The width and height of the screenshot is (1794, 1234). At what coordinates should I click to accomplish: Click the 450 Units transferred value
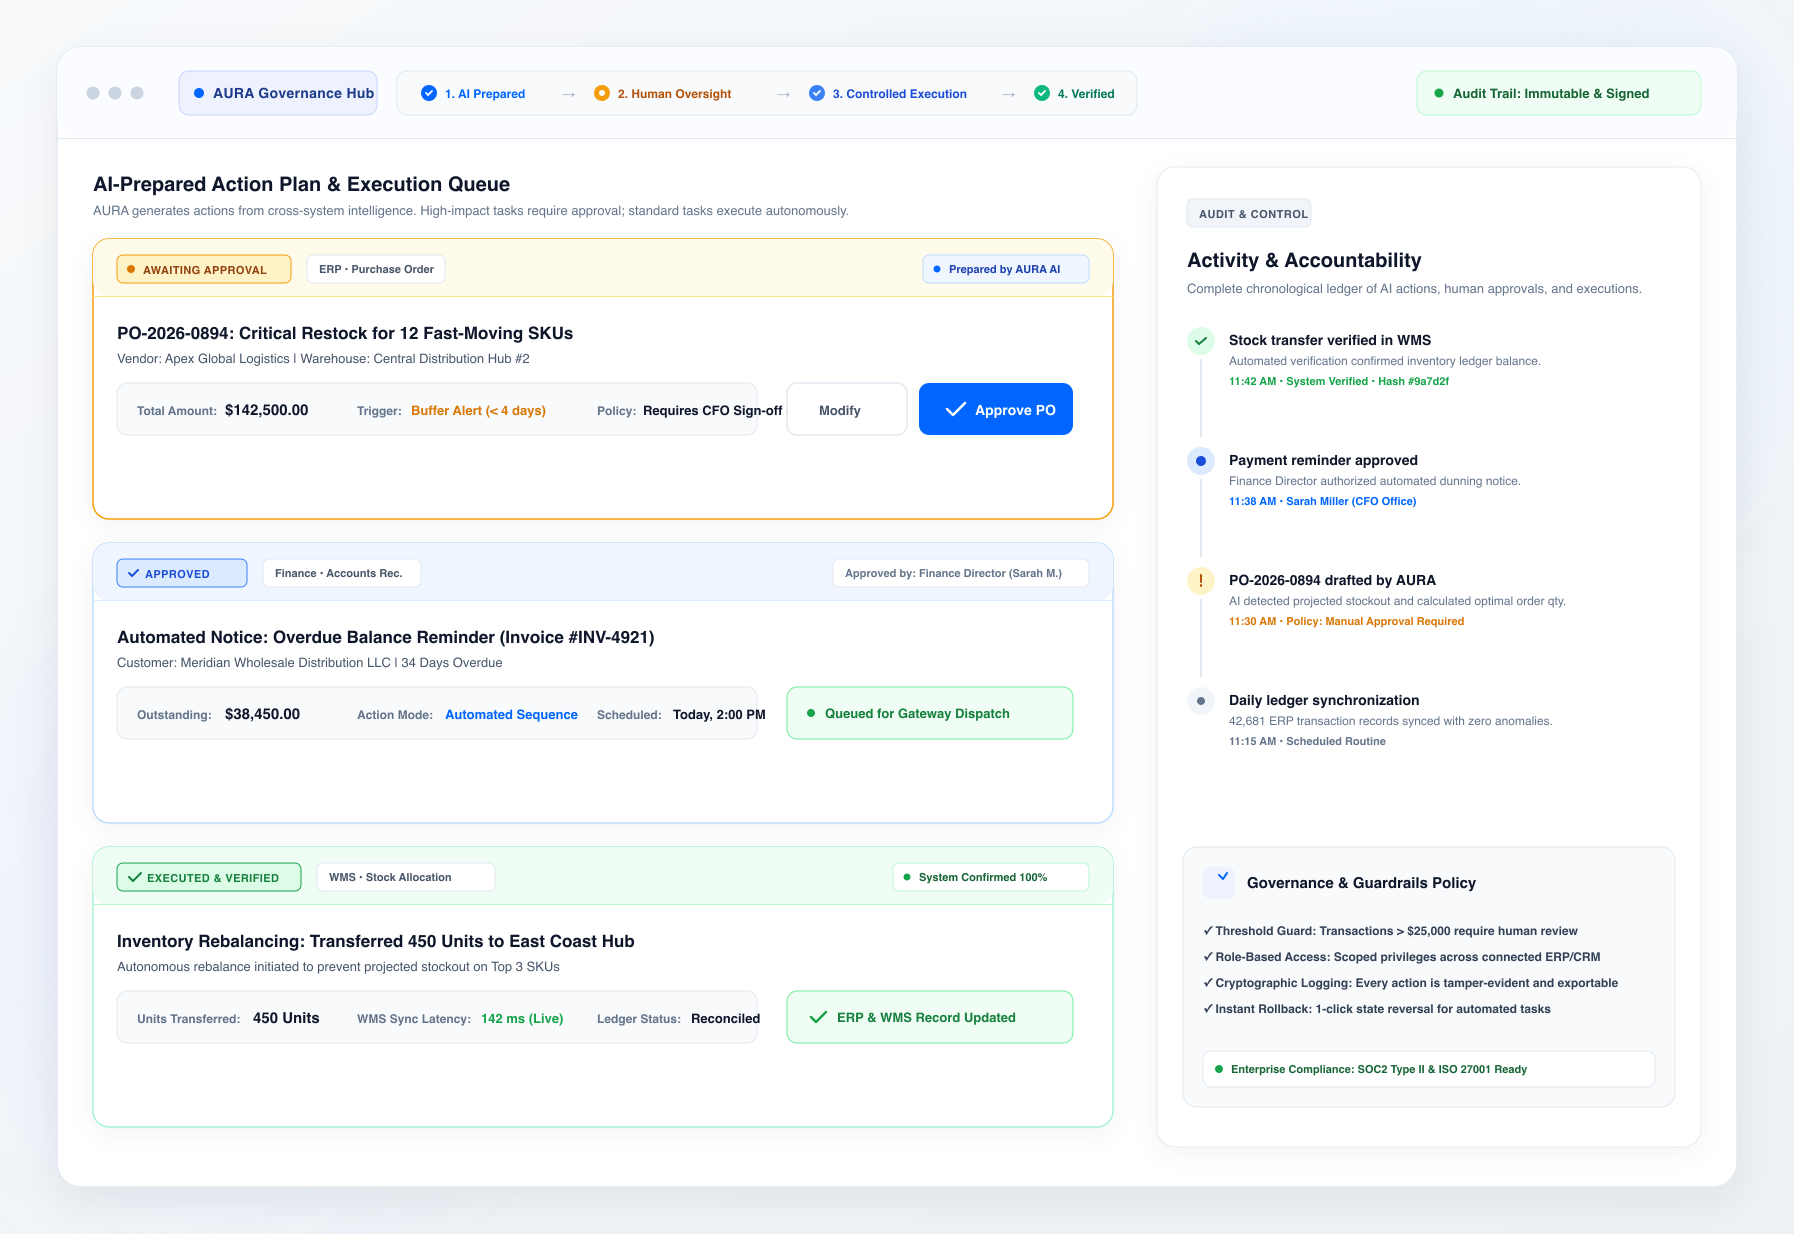tap(286, 1018)
